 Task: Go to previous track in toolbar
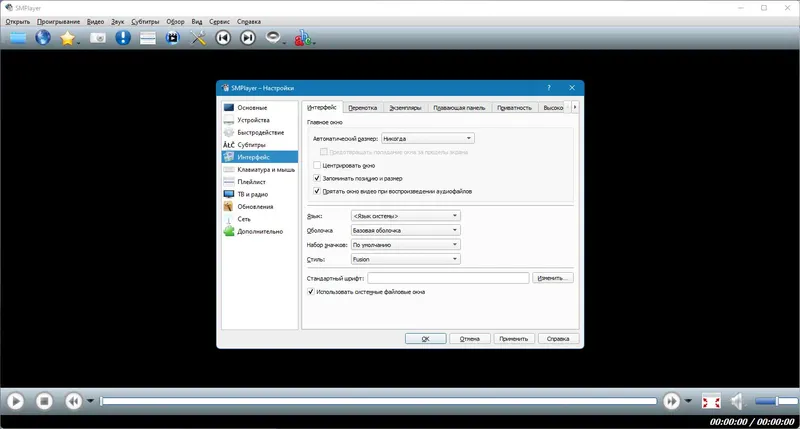pos(223,38)
